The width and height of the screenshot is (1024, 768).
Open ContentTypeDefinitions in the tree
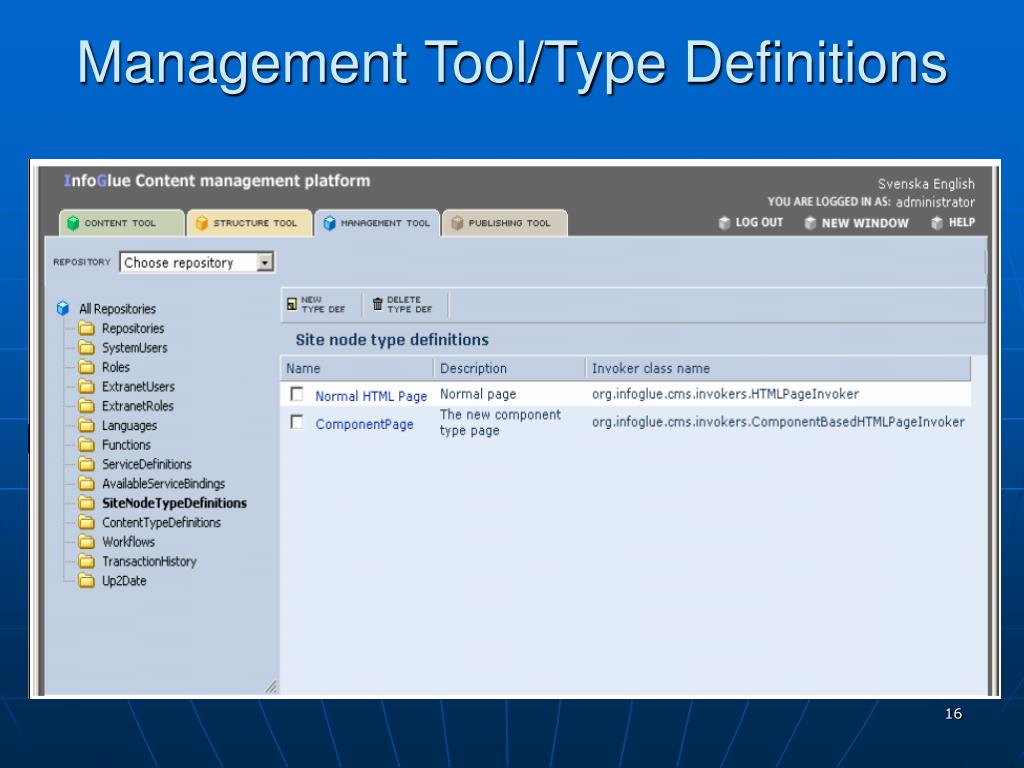tap(161, 522)
